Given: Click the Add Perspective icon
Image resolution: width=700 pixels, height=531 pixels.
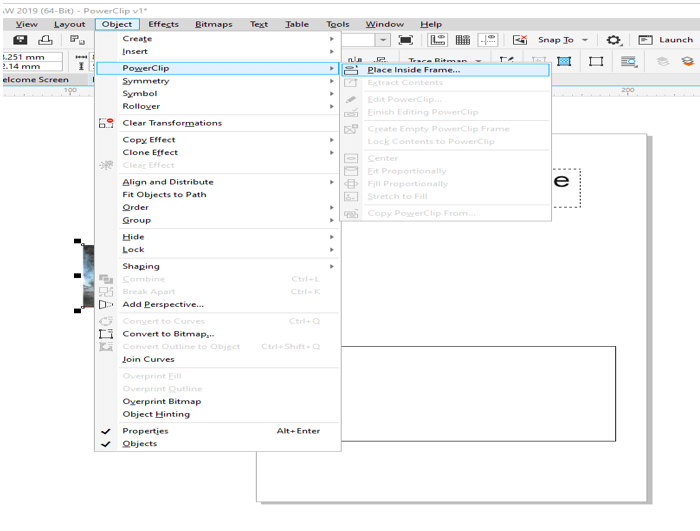Looking at the screenshot, I should click(106, 305).
